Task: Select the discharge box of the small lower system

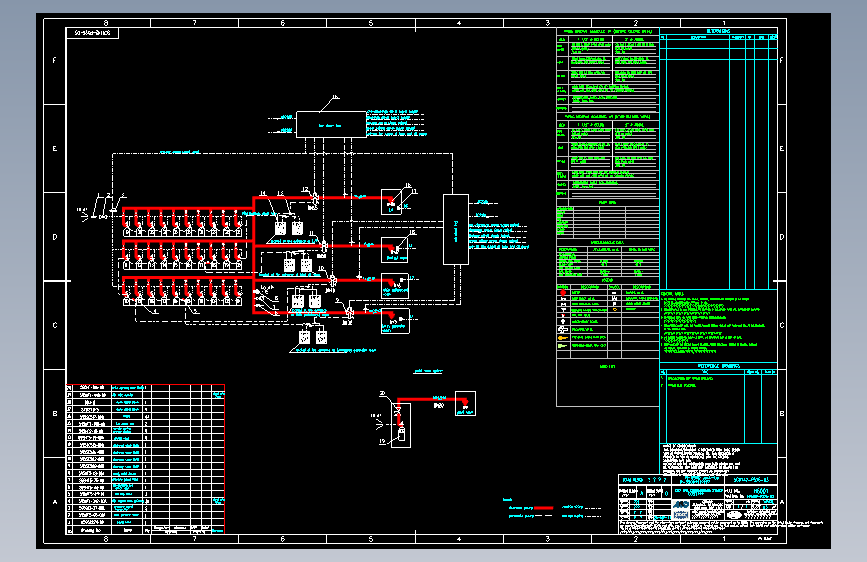Action: [465, 403]
